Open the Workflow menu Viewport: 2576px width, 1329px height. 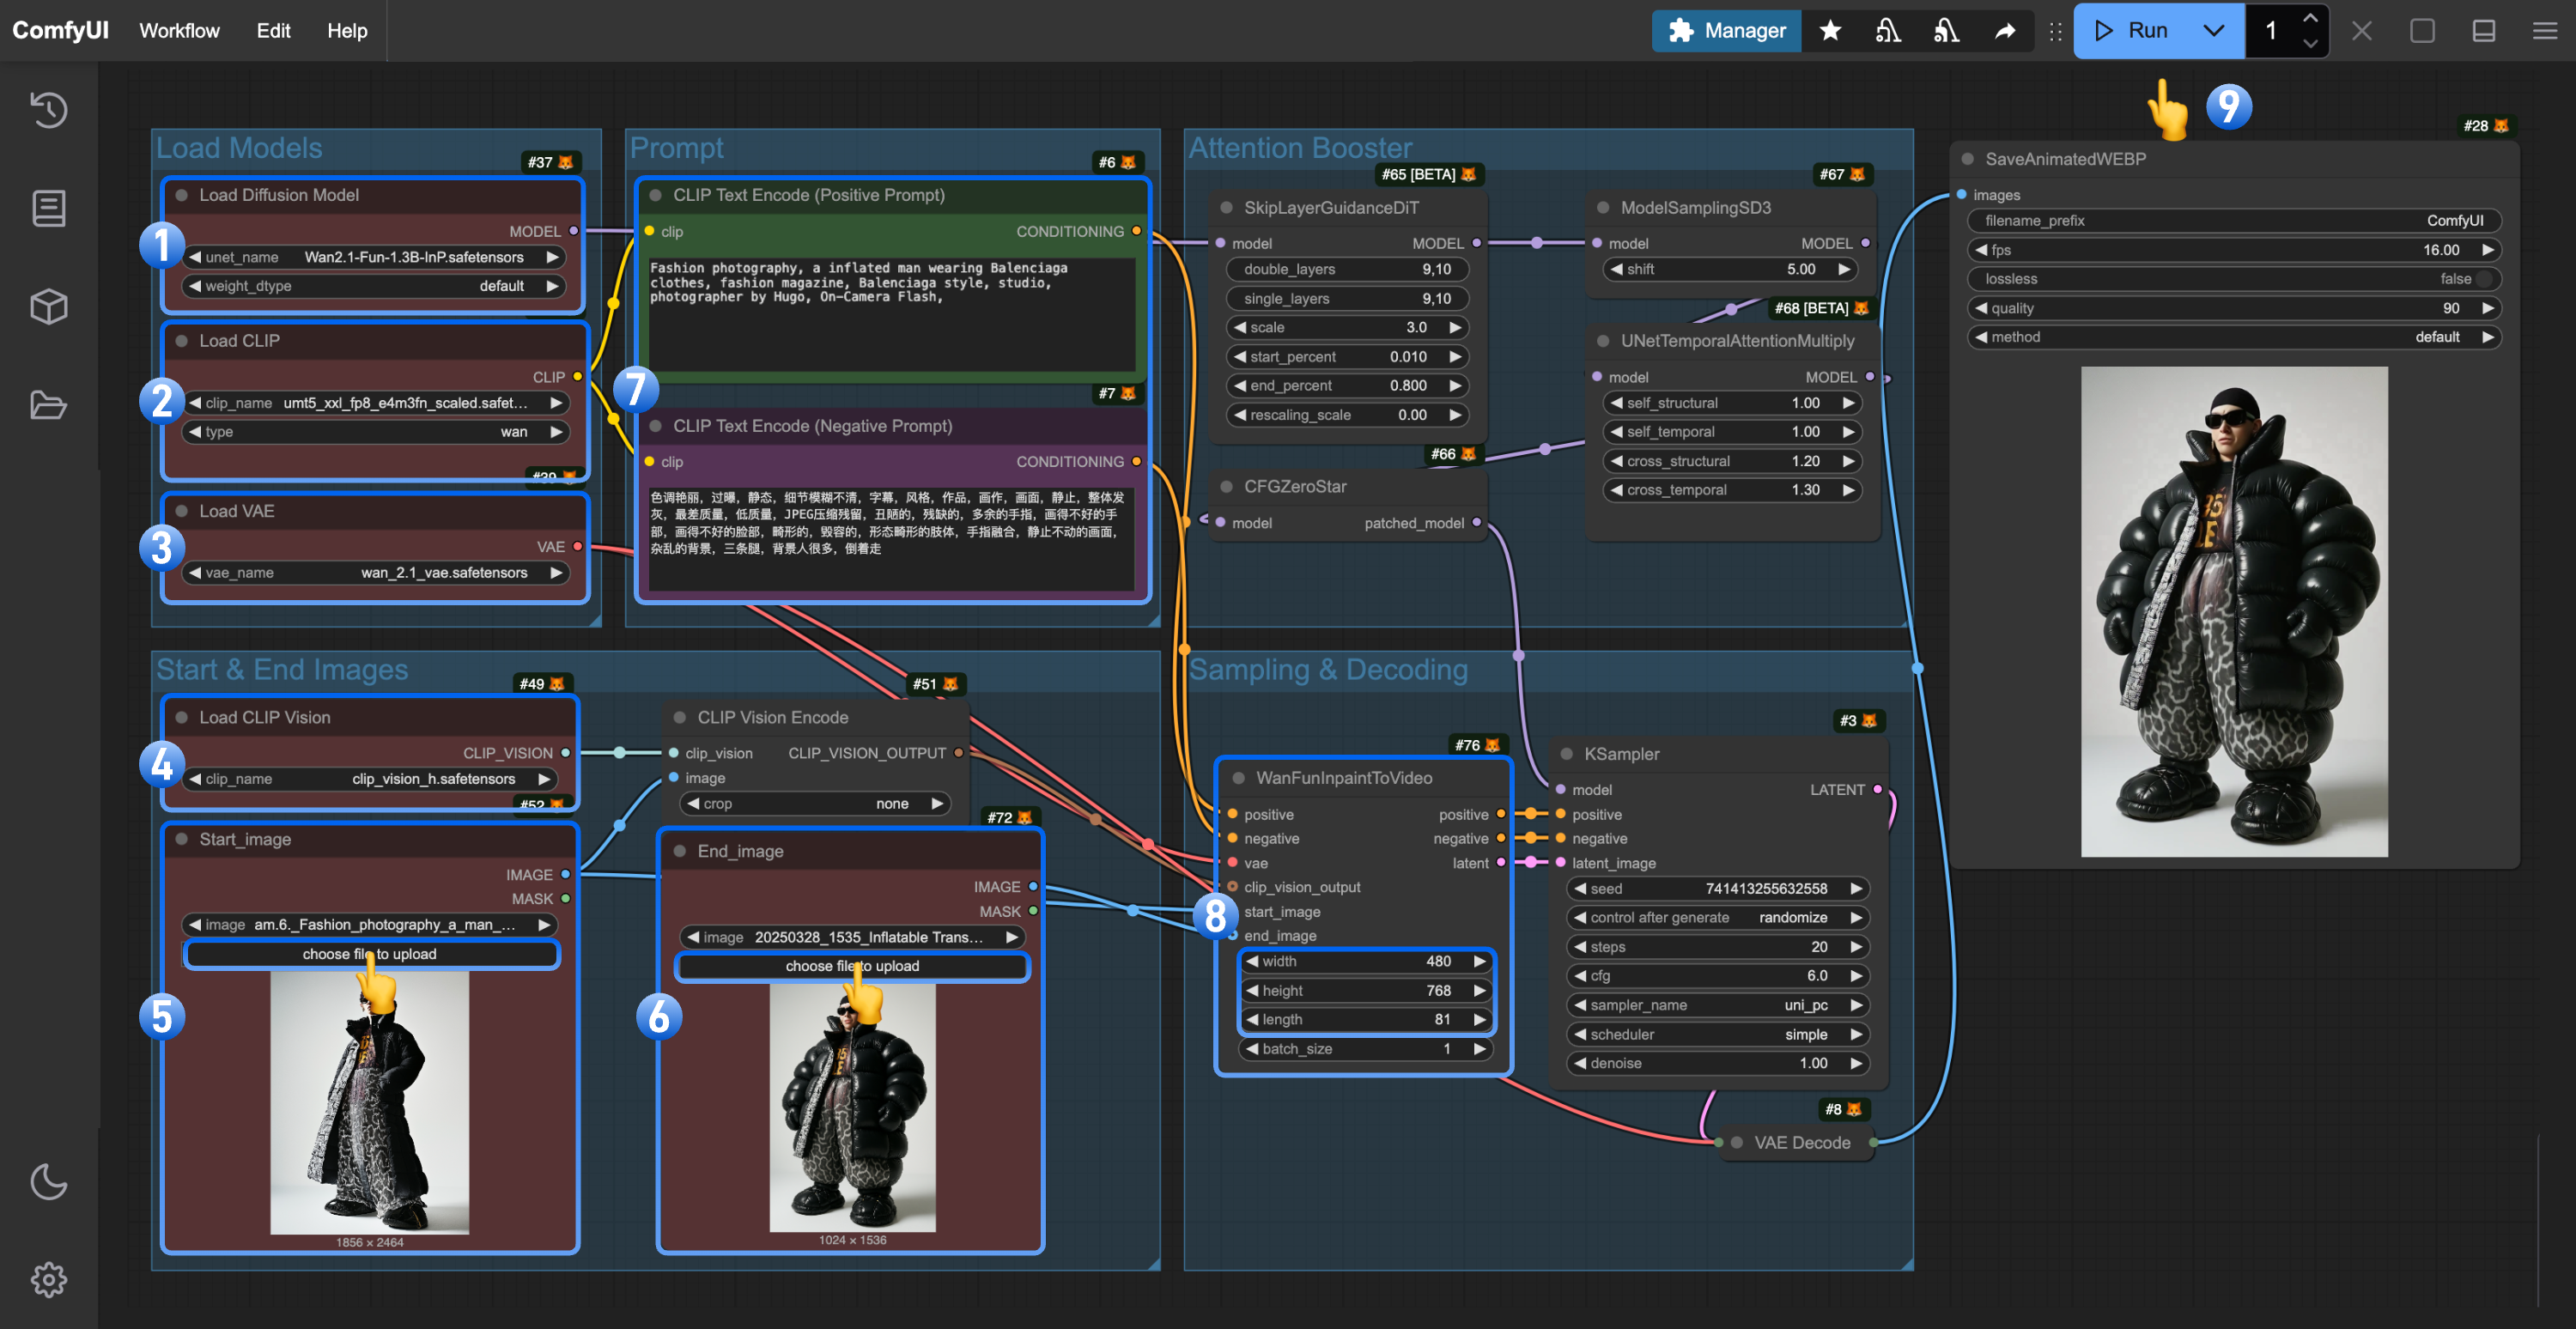click(179, 30)
